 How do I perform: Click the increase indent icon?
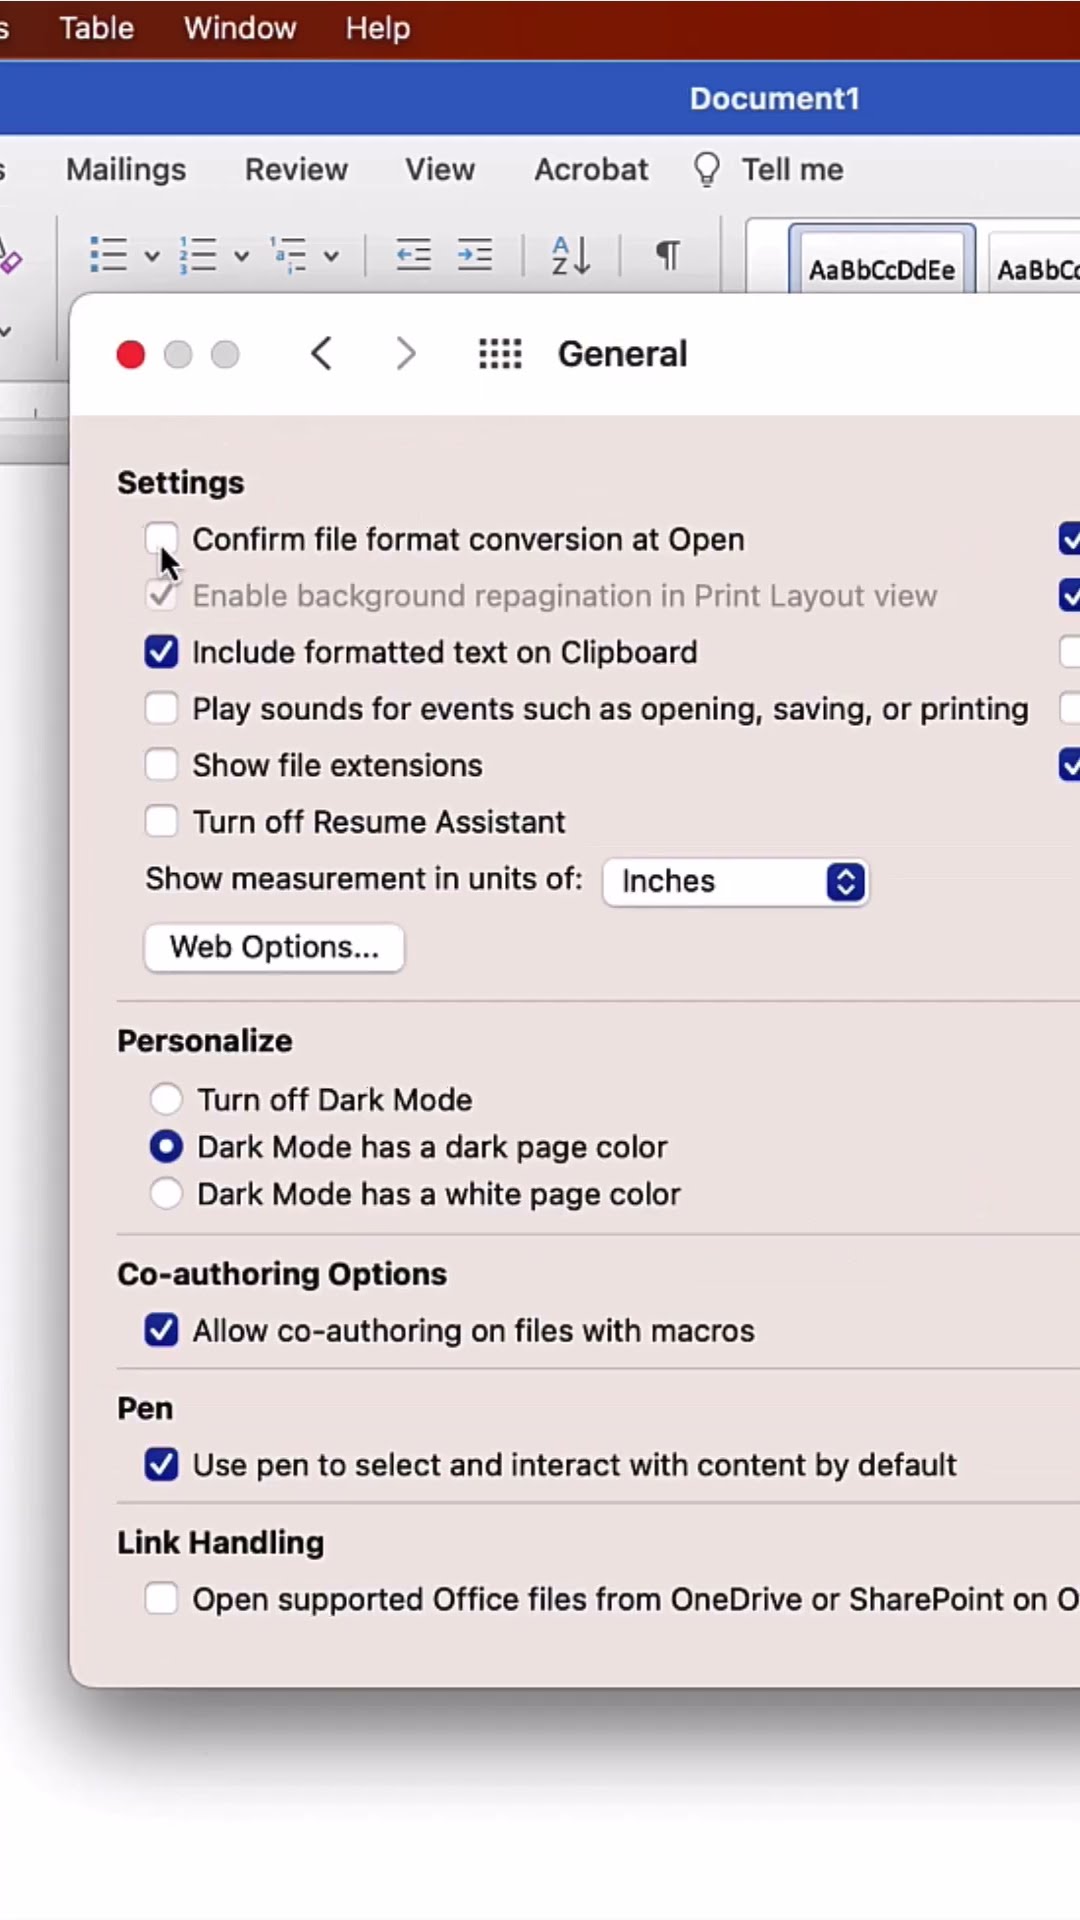coord(474,255)
